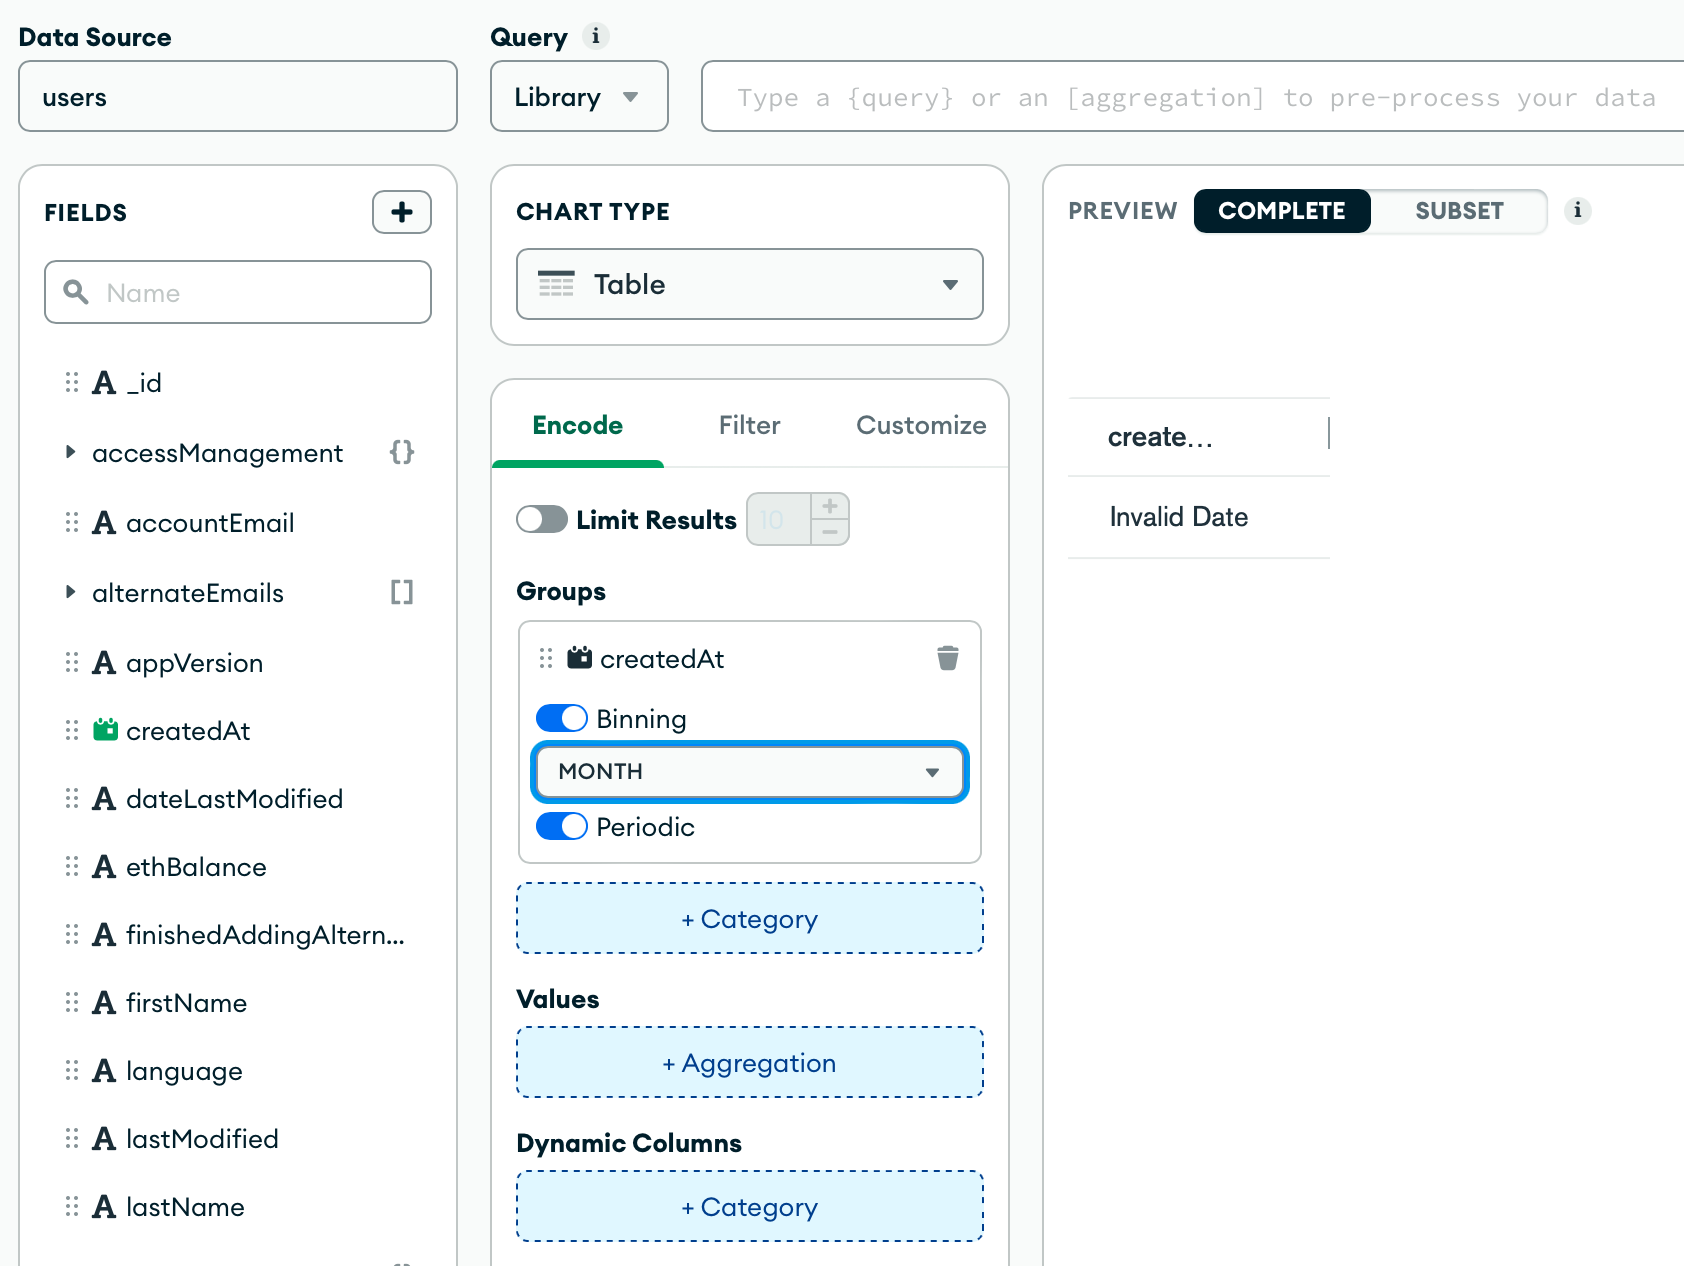Enable the Limit Results toggle
Viewport: 1684px width, 1266px height.
pyautogui.click(x=542, y=519)
